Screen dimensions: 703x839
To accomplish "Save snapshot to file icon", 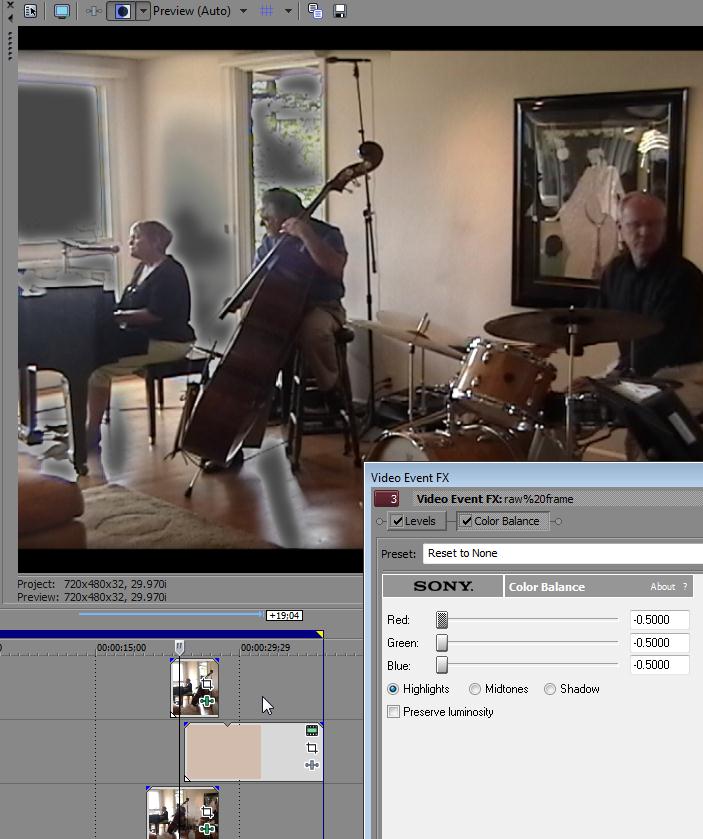I will click(340, 11).
